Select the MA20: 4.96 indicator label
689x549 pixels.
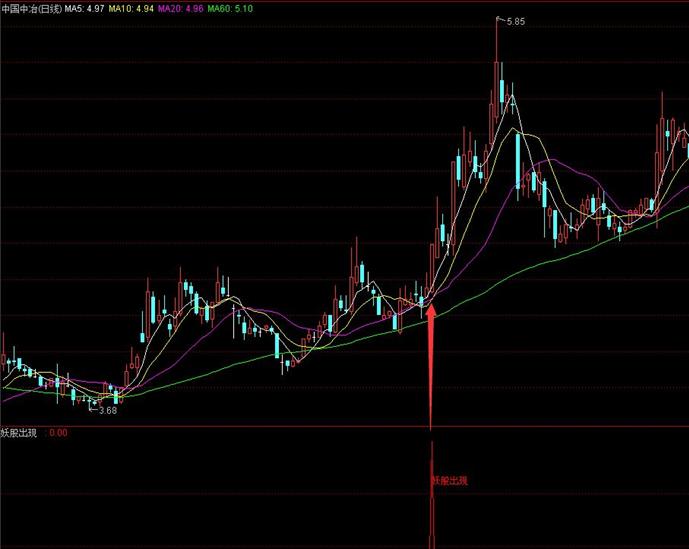tap(181, 8)
